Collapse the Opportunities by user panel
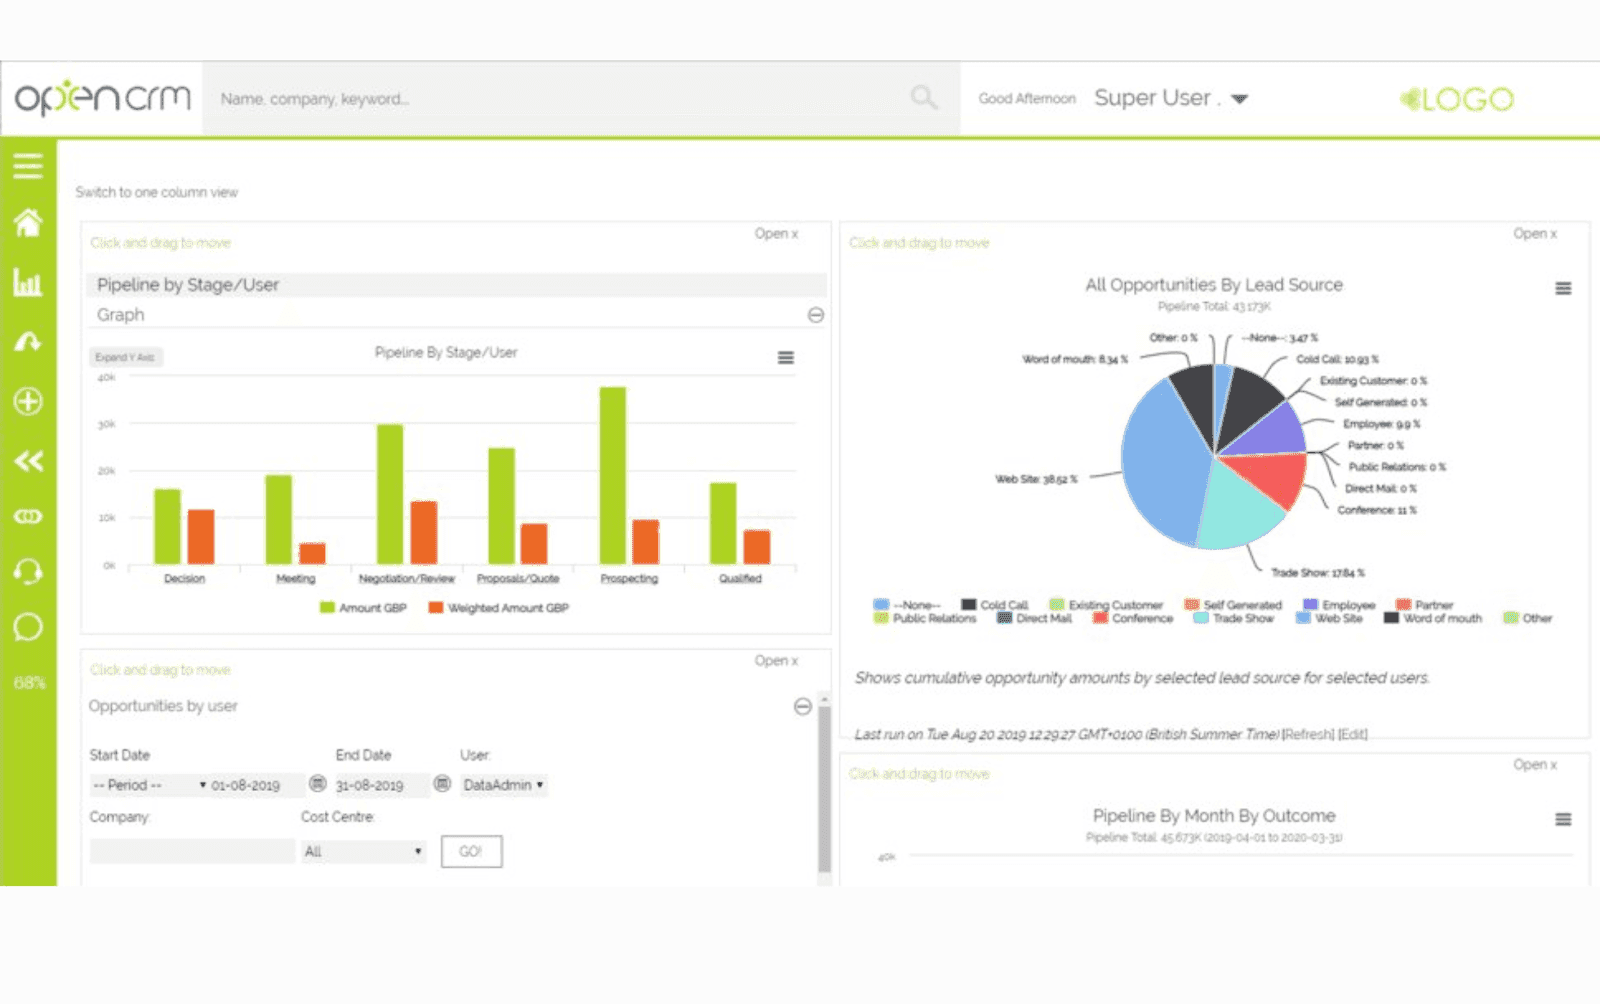Image resolution: width=1600 pixels, height=1004 pixels. click(x=803, y=708)
